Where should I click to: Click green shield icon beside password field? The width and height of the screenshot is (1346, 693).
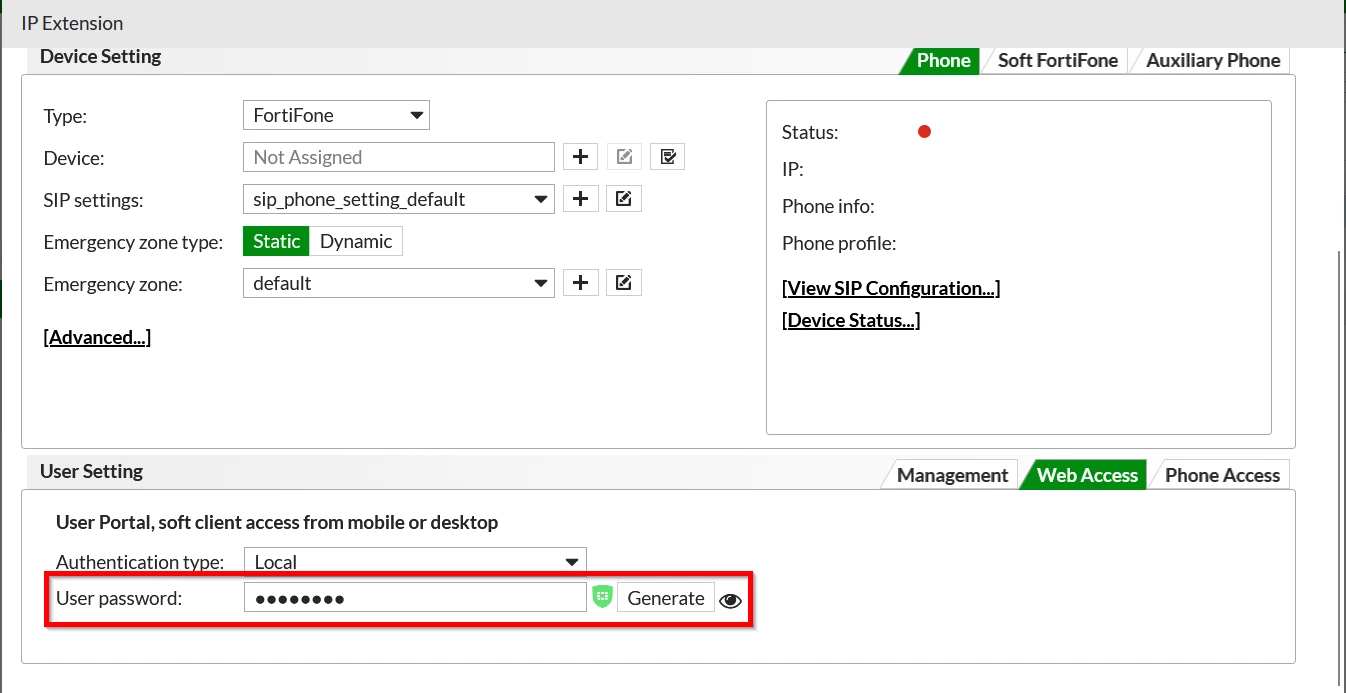602,597
